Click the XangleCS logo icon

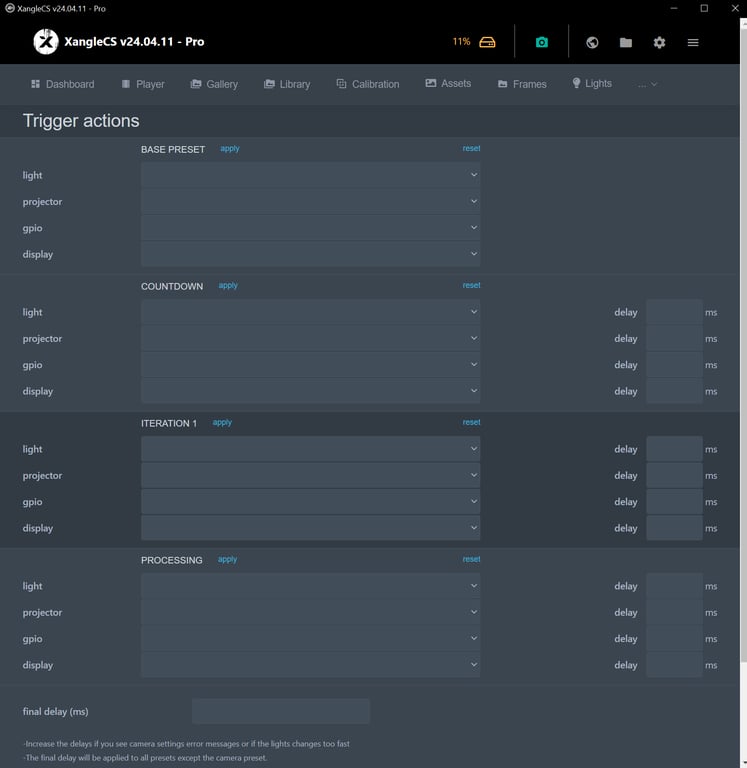click(x=46, y=42)
